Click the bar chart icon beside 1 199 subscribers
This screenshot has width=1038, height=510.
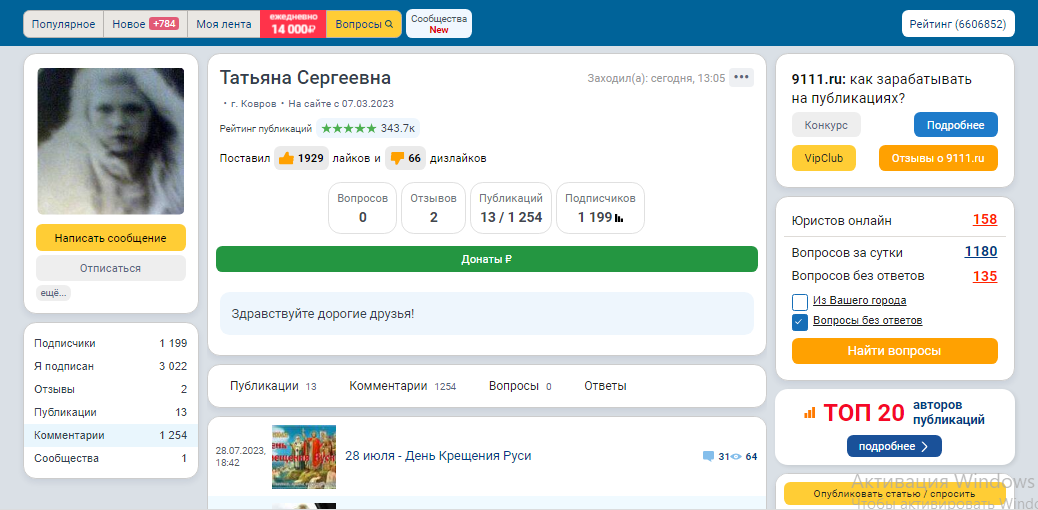[620, 218]
